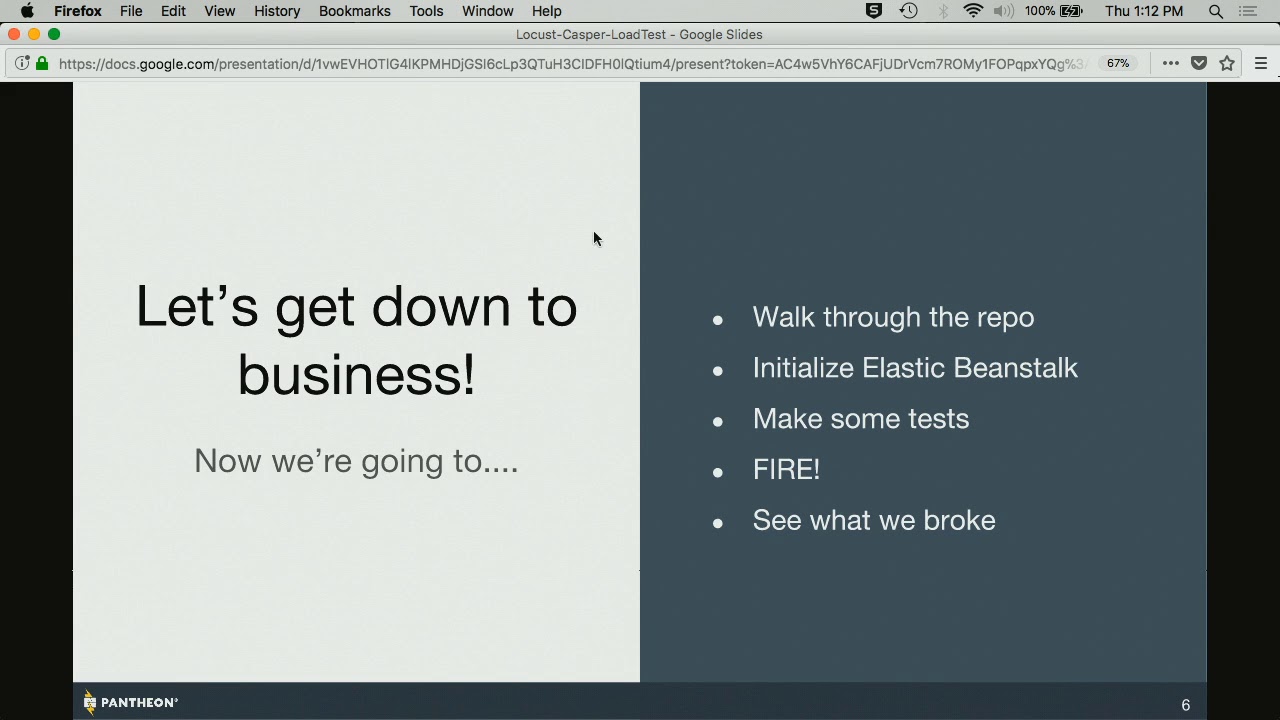The image size is (1280, 720).
Task: Click the green secure lock icon
Action: click(x=42, y=63)
